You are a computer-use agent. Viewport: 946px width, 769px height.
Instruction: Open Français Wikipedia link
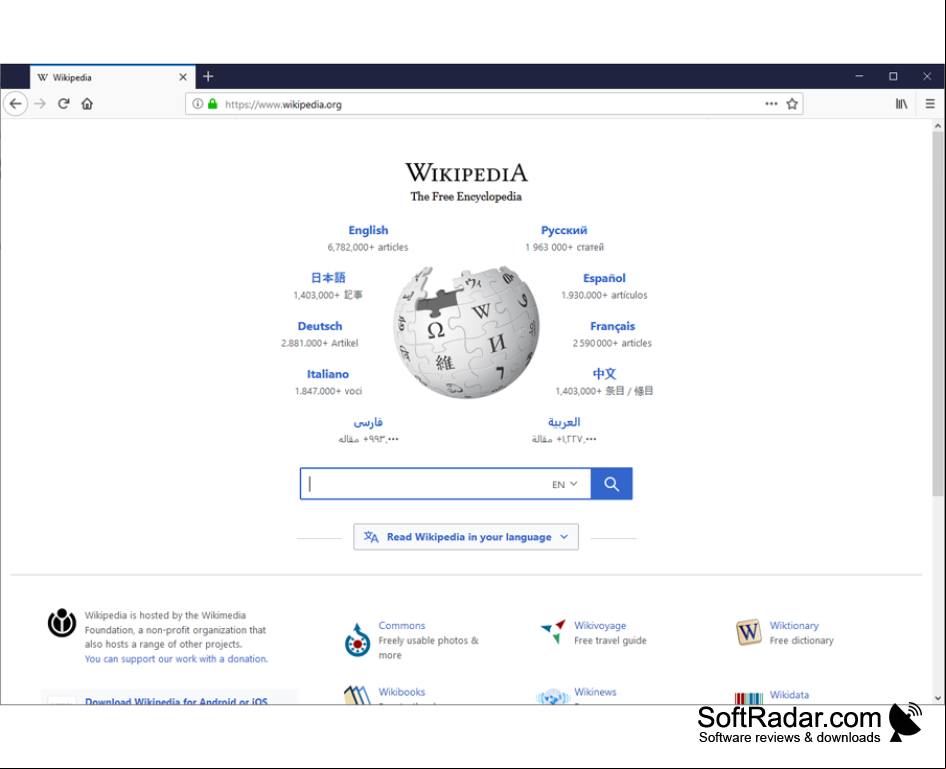[x=612, y=326]
